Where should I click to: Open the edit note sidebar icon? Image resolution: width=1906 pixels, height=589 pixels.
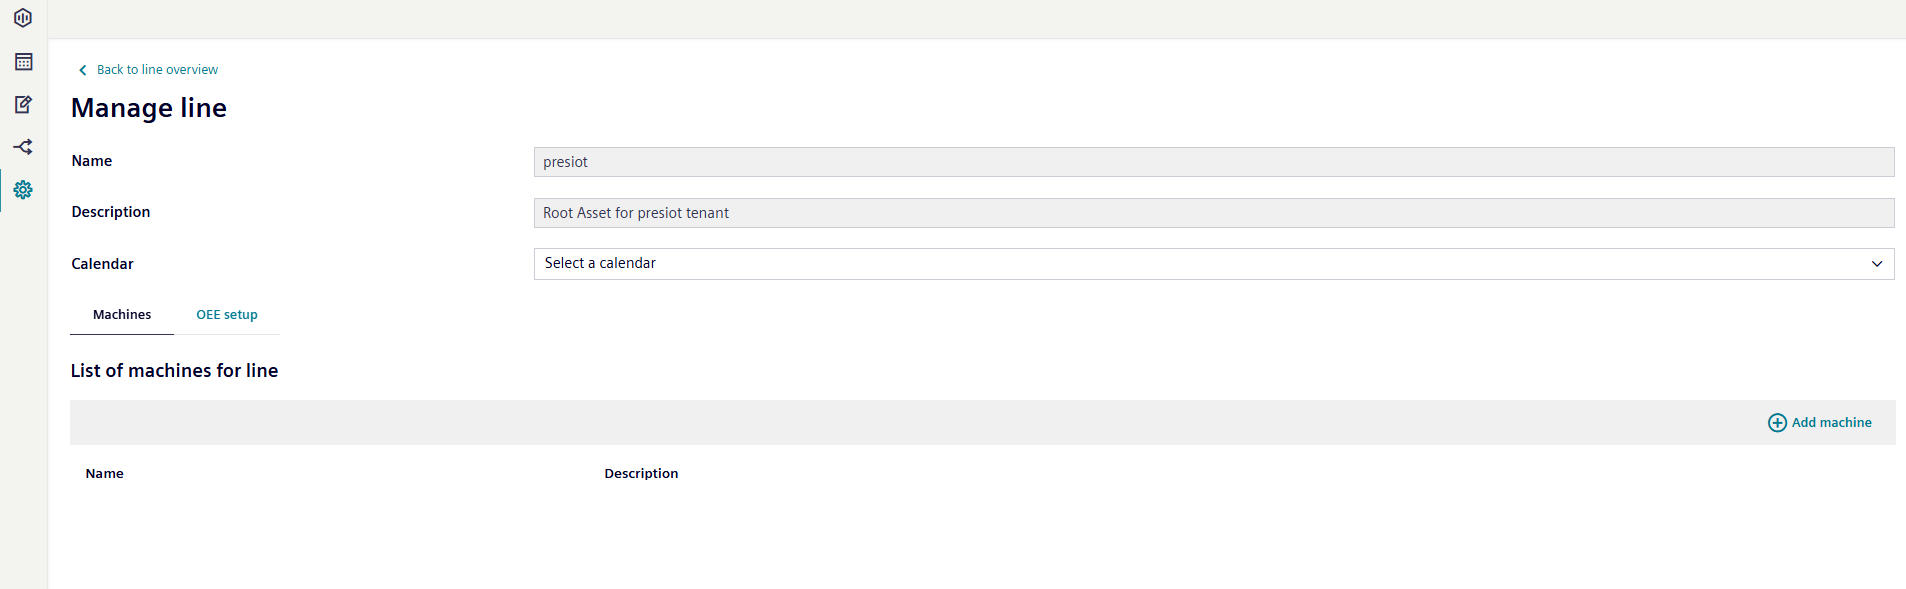23,104
